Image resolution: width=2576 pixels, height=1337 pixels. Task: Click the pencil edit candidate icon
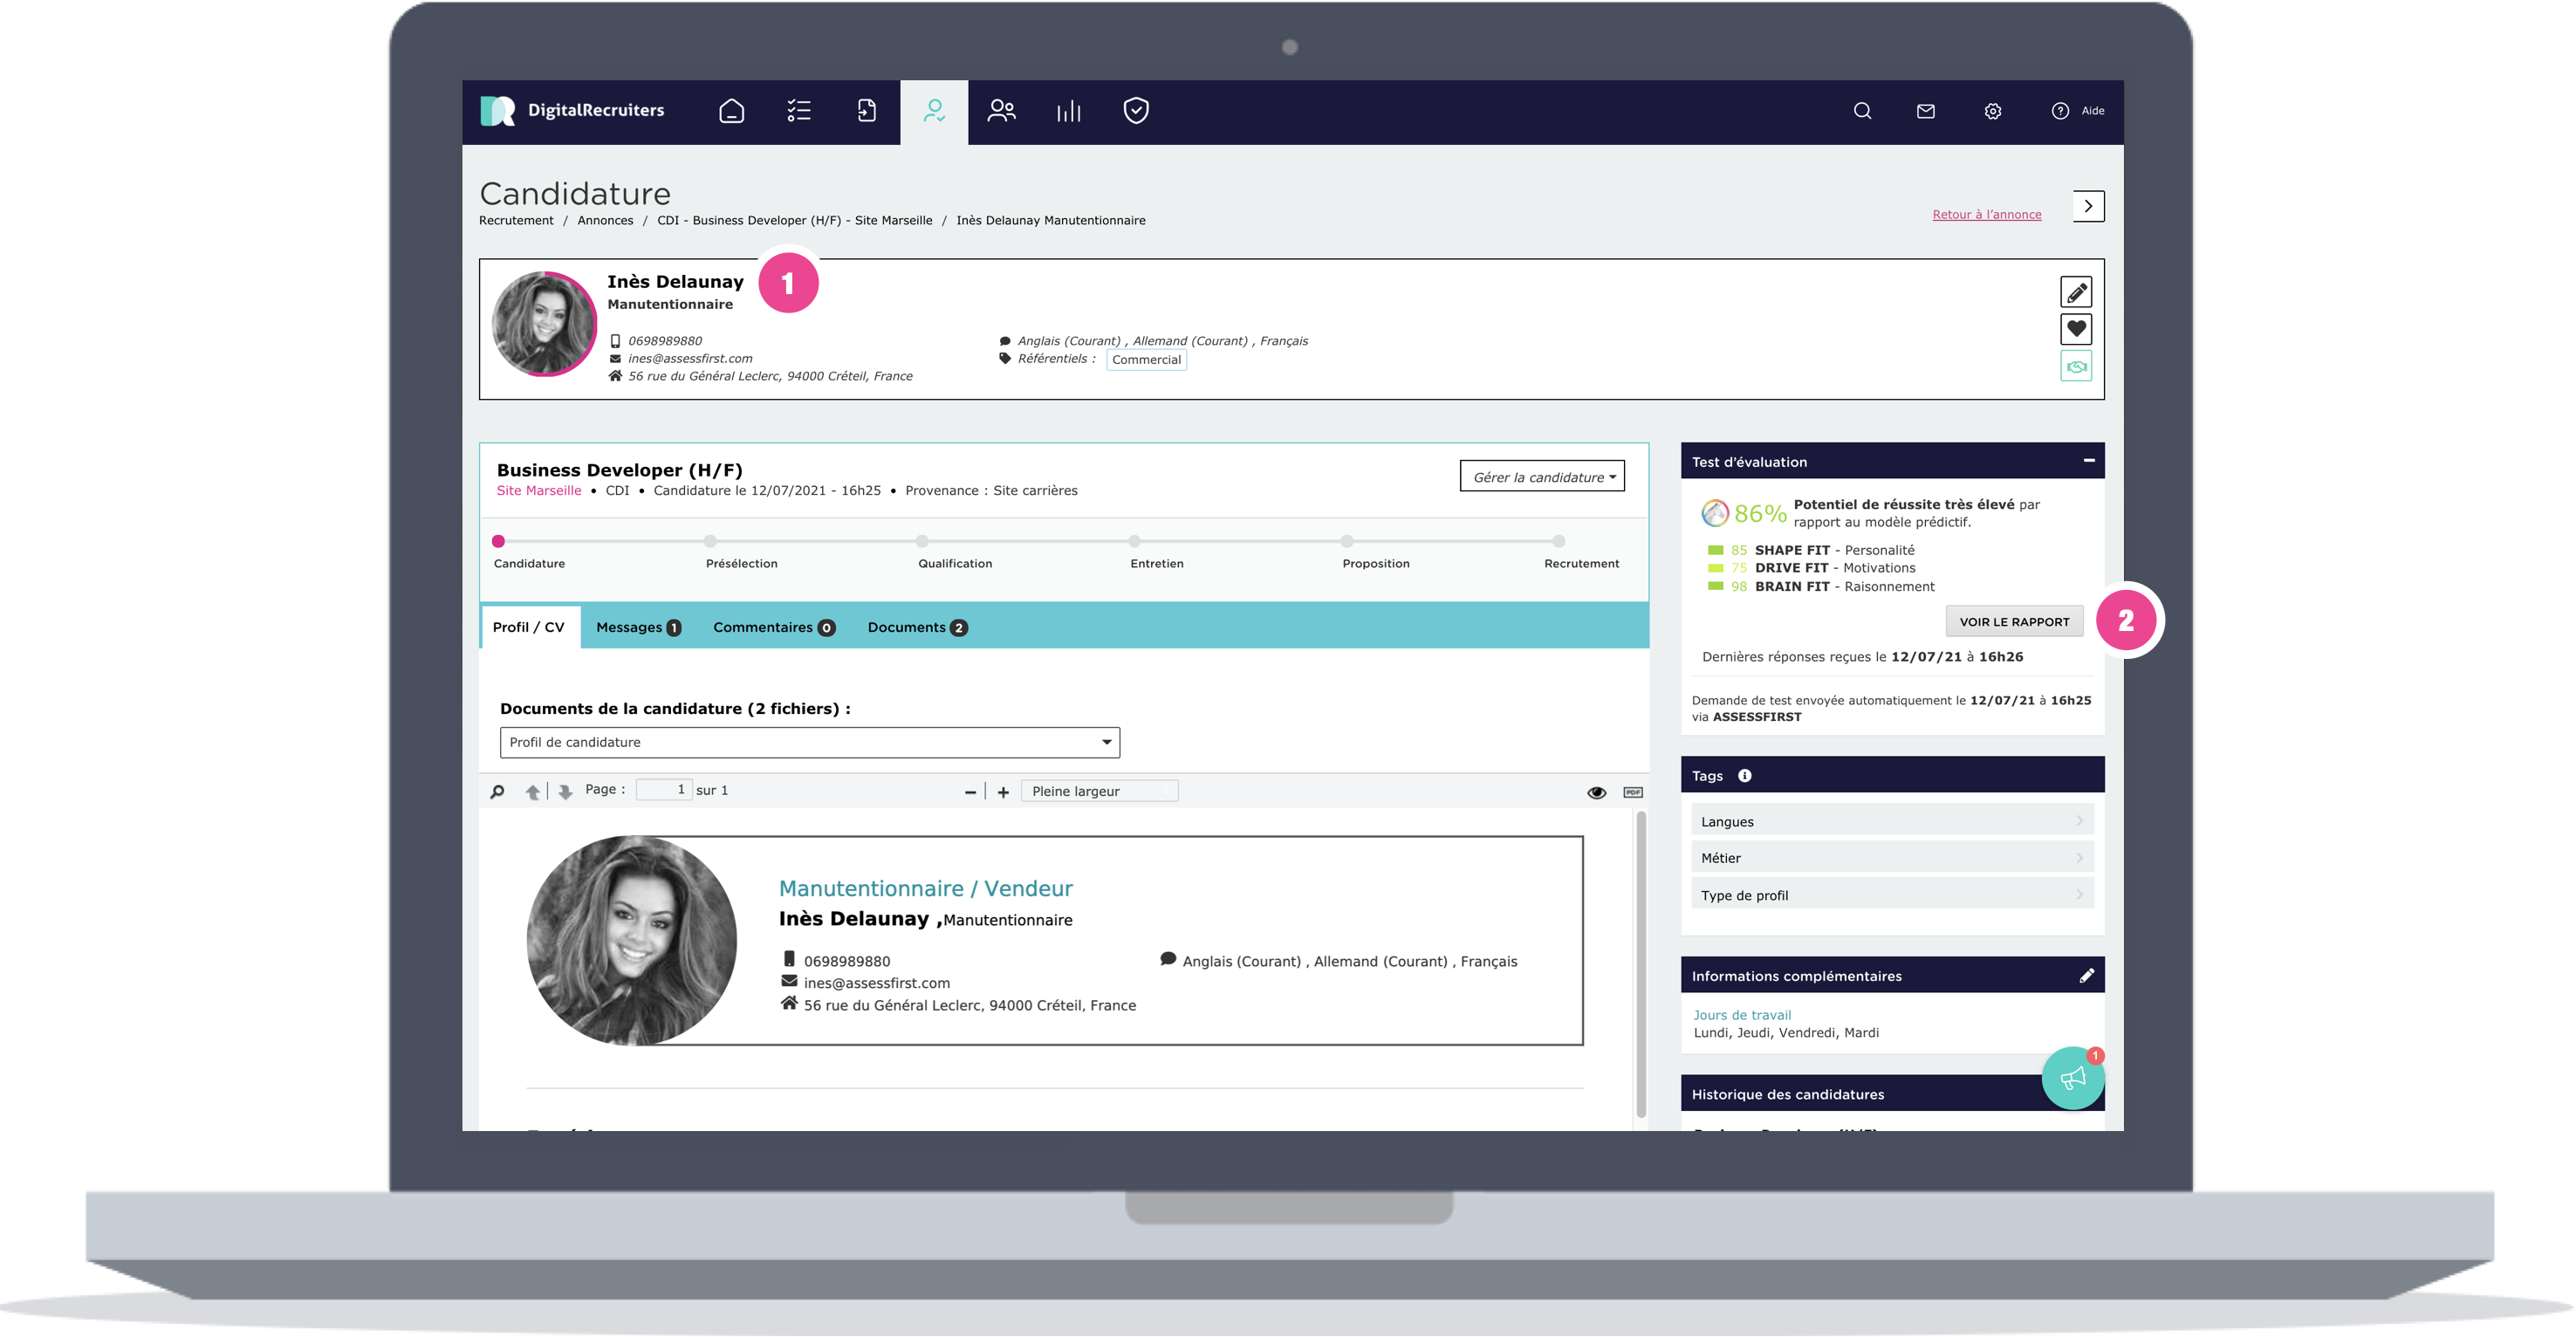click(2076, 293)
